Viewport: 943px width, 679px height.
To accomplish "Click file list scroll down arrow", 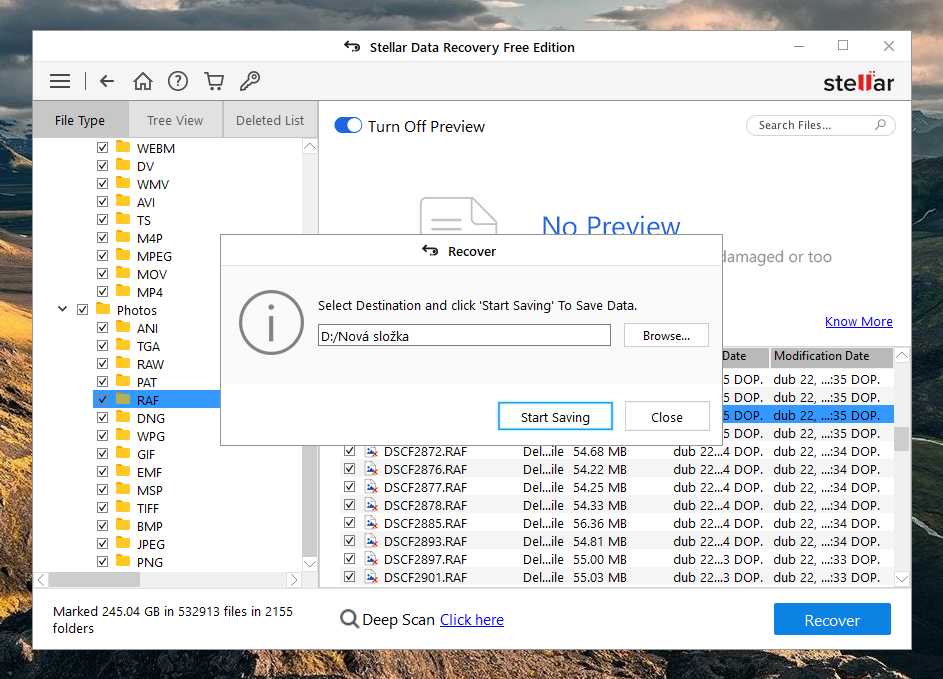I will pyautogui.click(x=902, y=579).
